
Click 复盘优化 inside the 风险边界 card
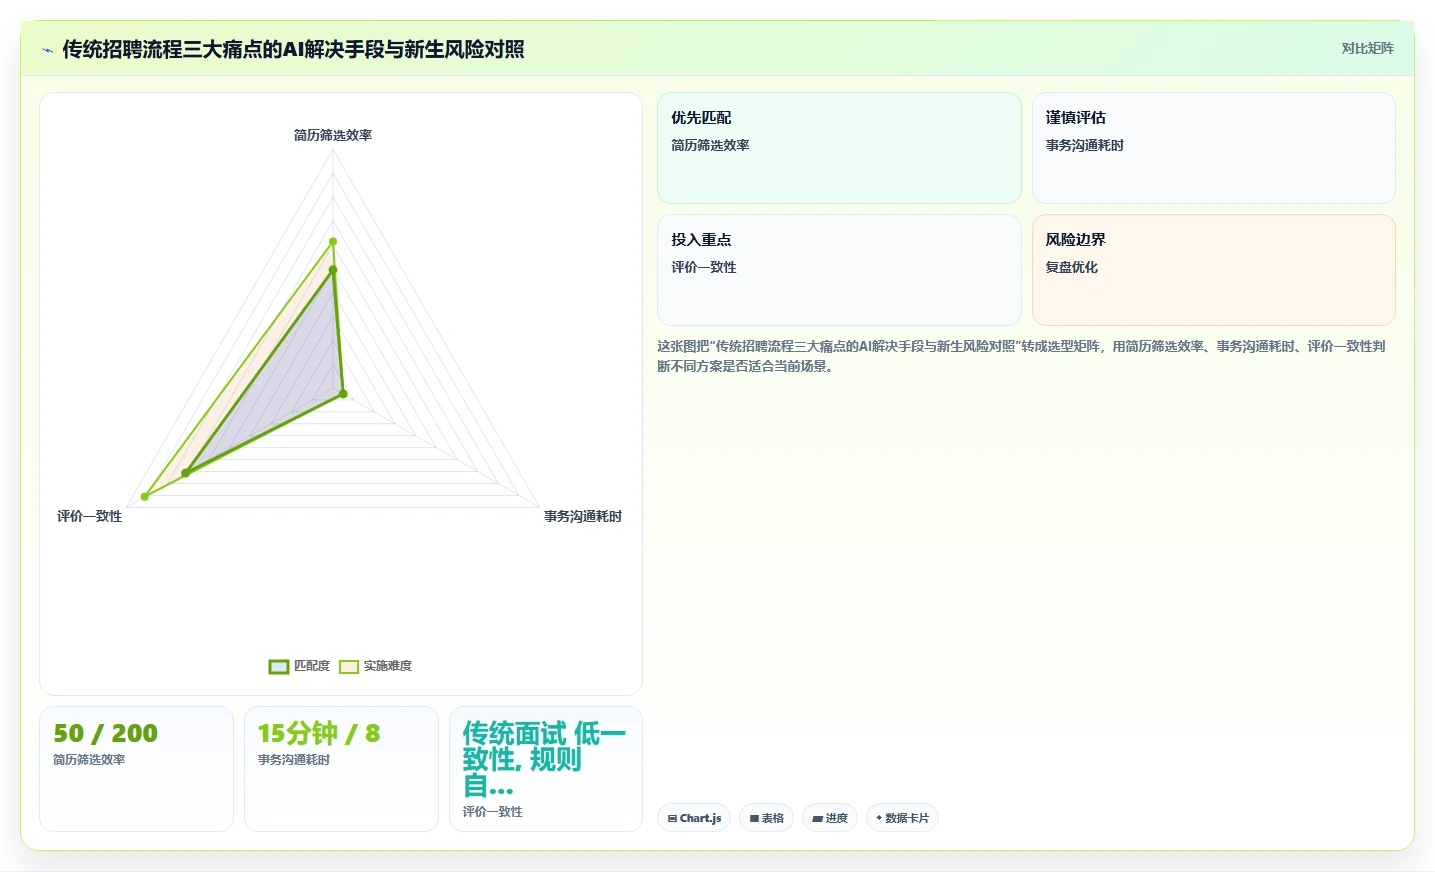click(x=1072, y=267)
